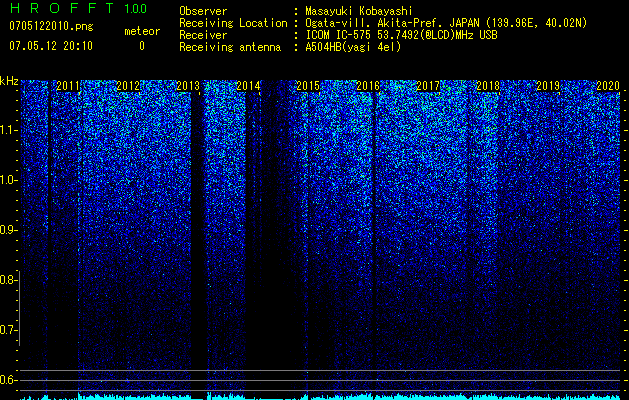This screenshot has width=629, height=400.
Task: Click observer name Masayuki Kobayashi
Action: (x=359, y=12)
